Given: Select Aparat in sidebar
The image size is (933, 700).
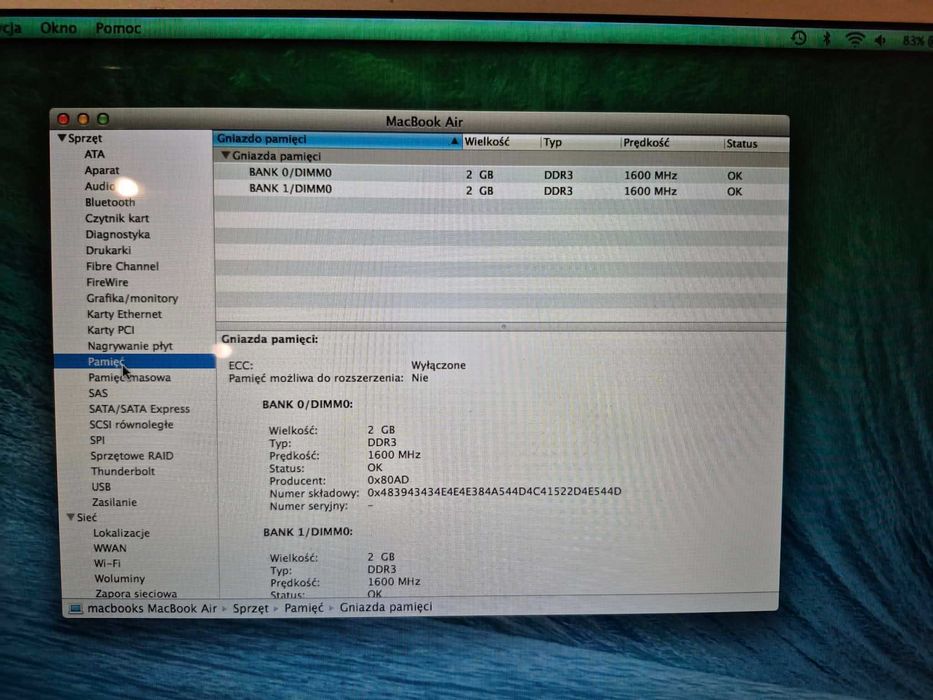Looking at the screenshot, I should (102, 170).
